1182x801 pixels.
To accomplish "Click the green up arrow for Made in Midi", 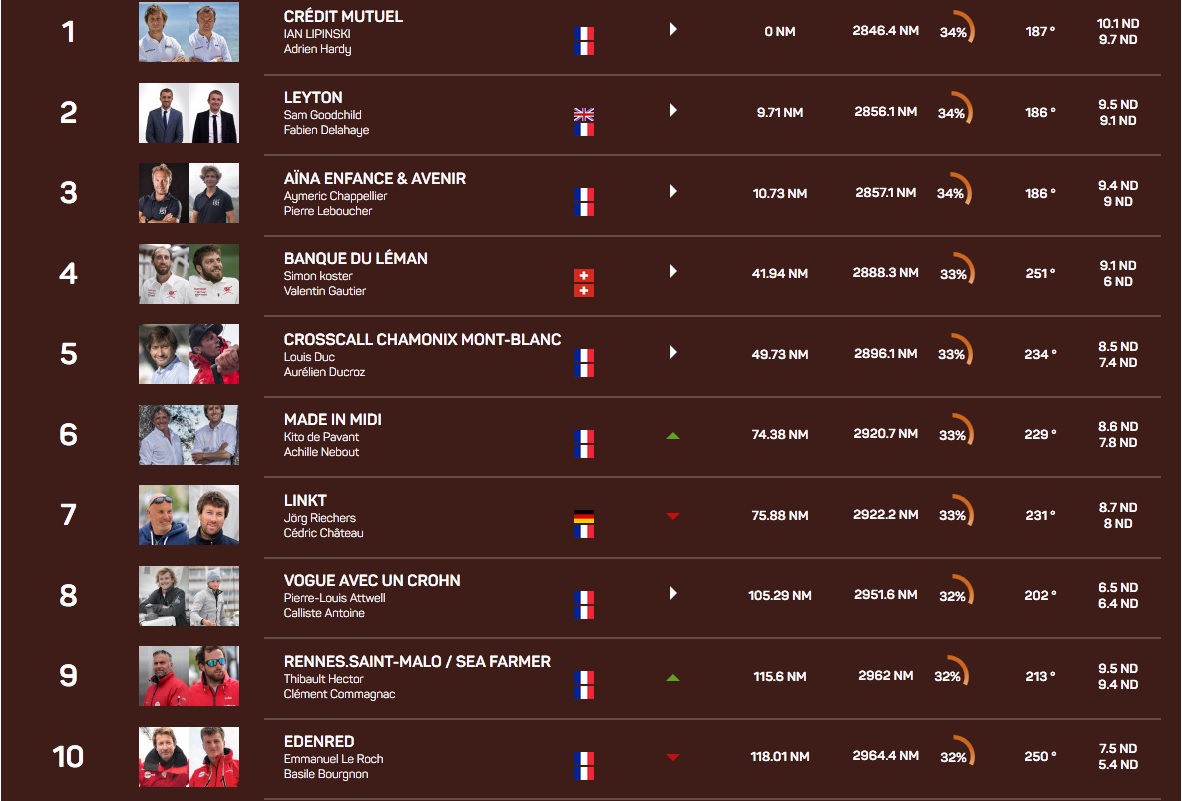I will pos(673,435).
